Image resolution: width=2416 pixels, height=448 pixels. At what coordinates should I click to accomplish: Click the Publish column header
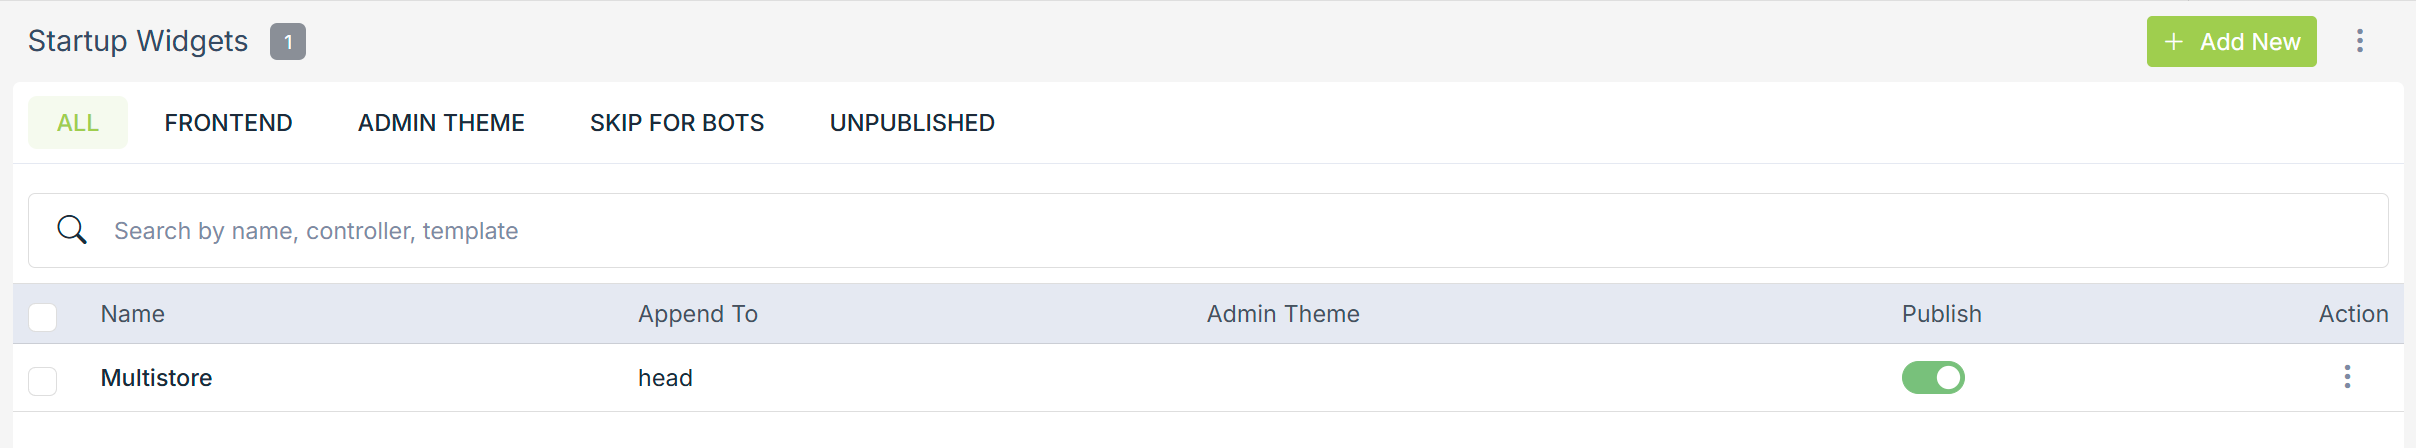[x=1941, y=314]
